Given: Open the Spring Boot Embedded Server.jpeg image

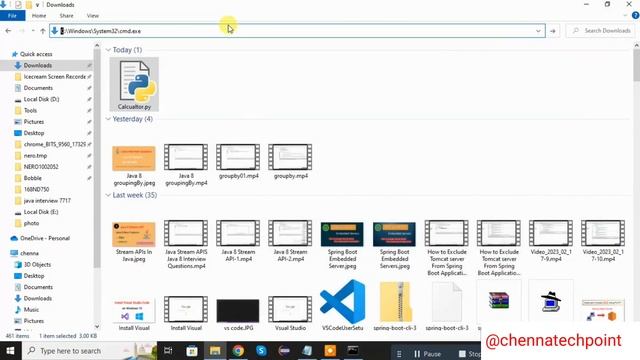Looking at the screenshot, I should [342, 234].
